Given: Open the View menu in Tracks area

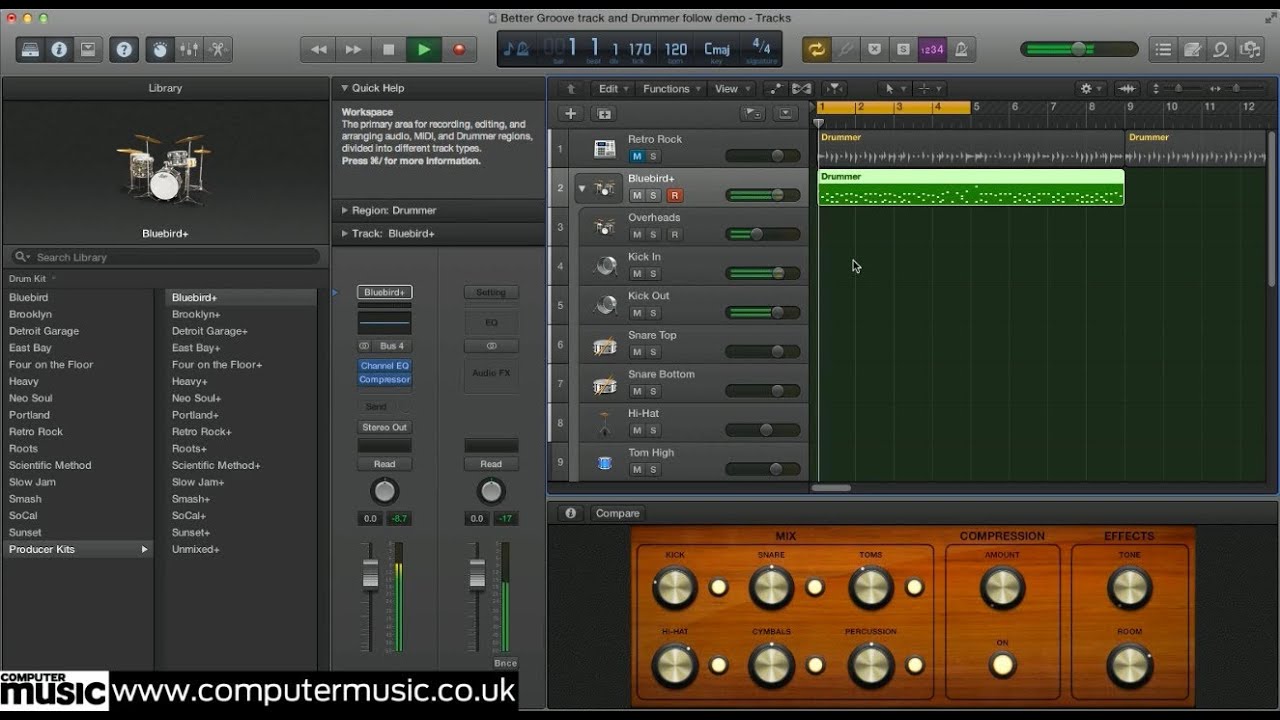Looking at the screenshot, I should 732,89.
